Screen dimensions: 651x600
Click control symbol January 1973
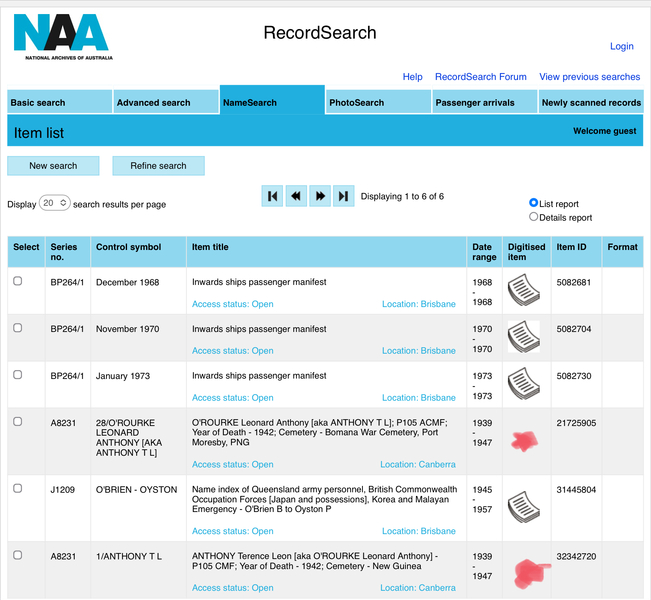(123, 376)
